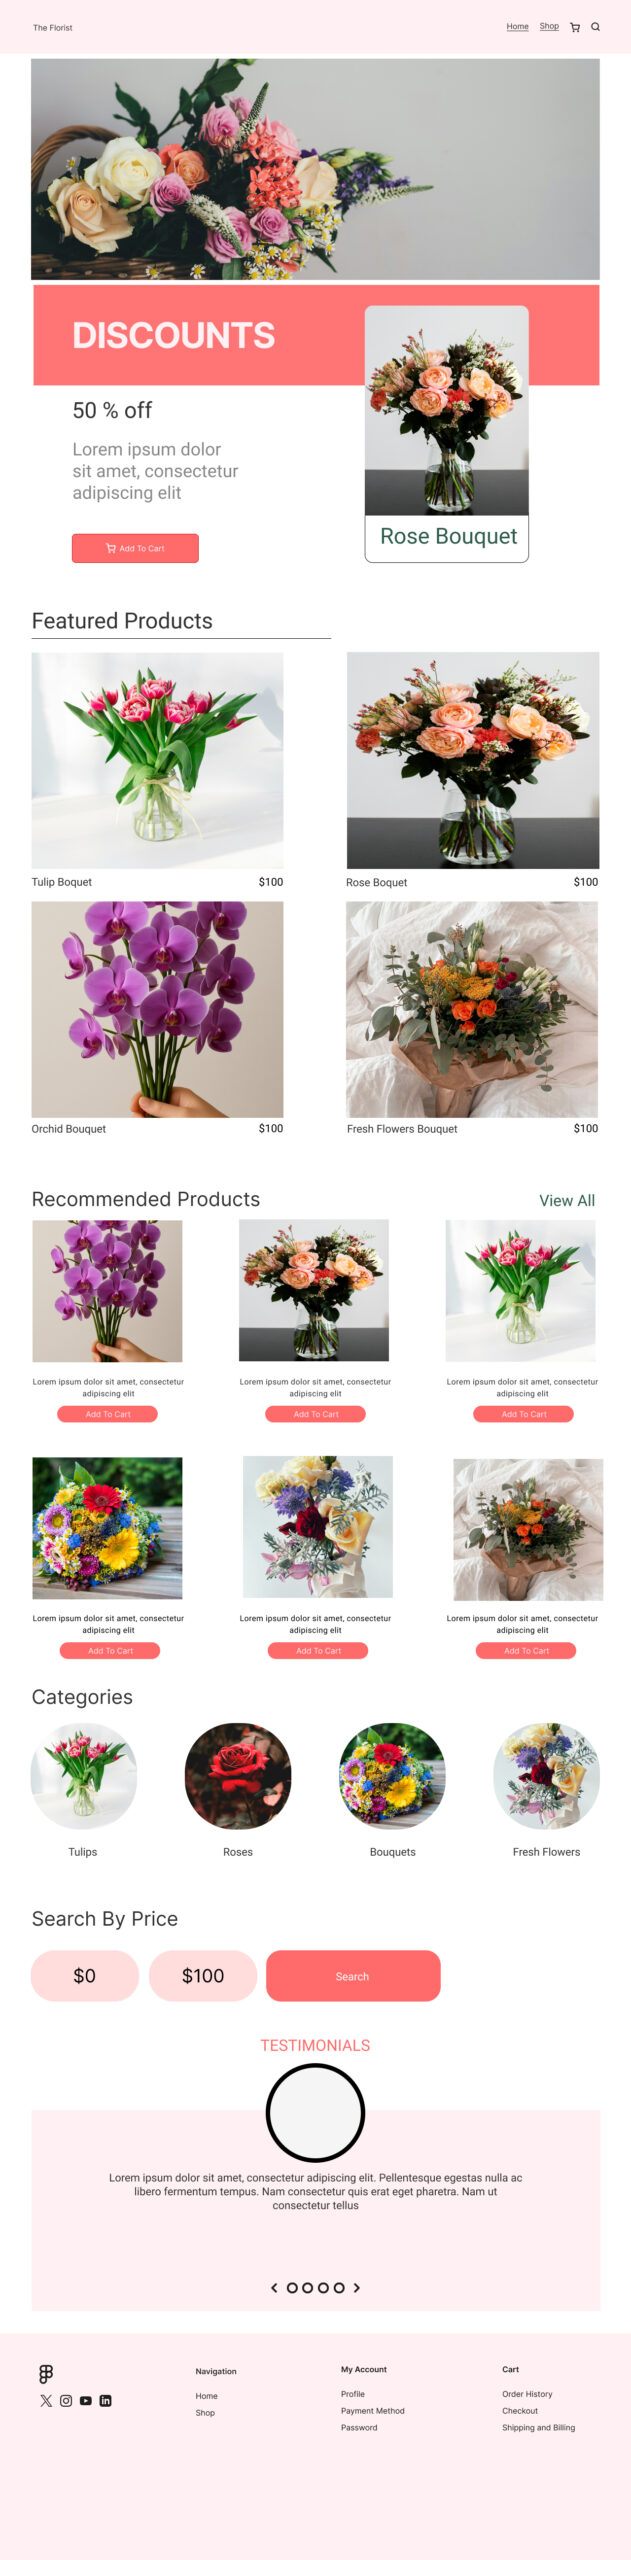The image size is (631, 2560).
Task: Click the search magnifier icon in header
Action: (x=595, y=27)
